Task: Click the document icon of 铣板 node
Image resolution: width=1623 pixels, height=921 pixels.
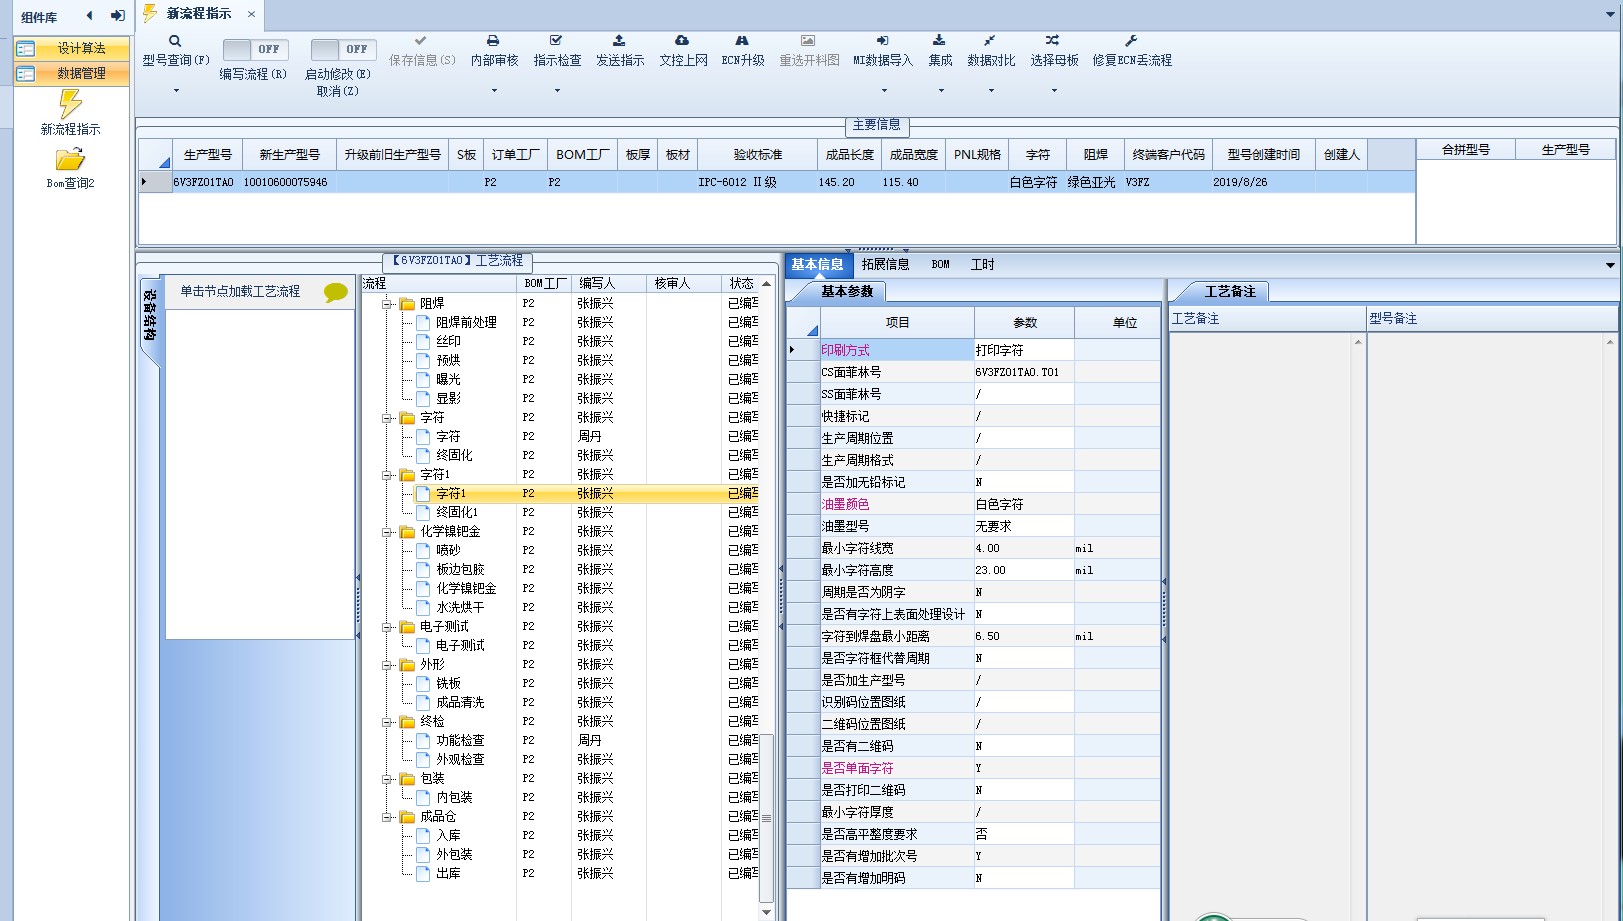Action: 423,684
